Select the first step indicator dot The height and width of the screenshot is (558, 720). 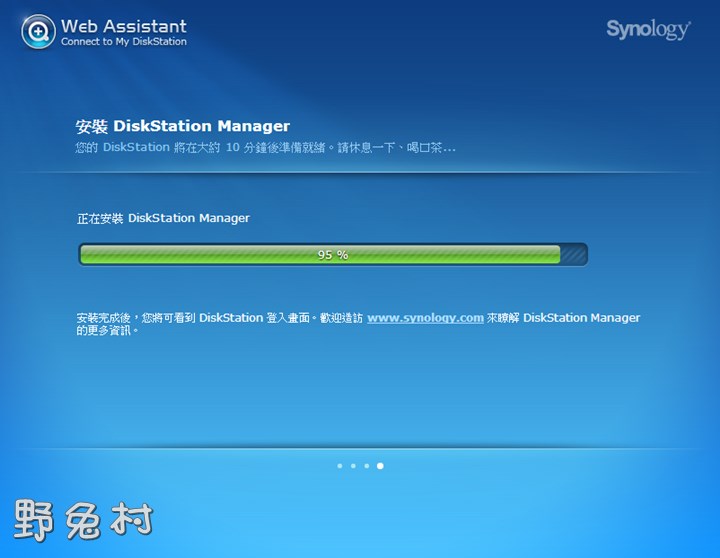pos(340,466)
